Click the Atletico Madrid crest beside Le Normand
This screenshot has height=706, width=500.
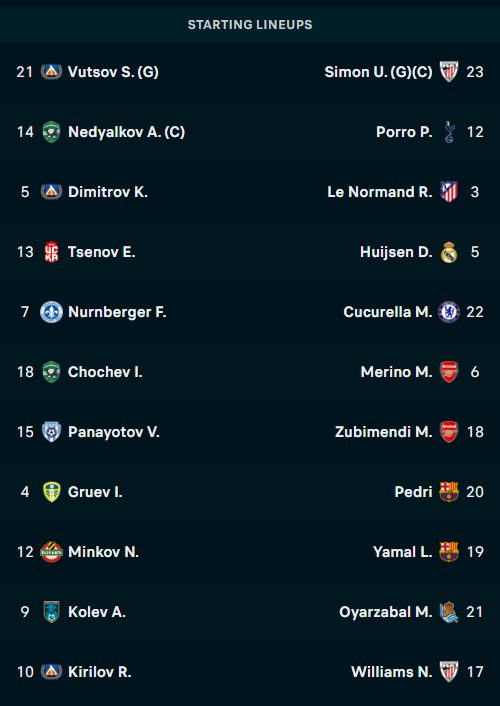point(449,192)
